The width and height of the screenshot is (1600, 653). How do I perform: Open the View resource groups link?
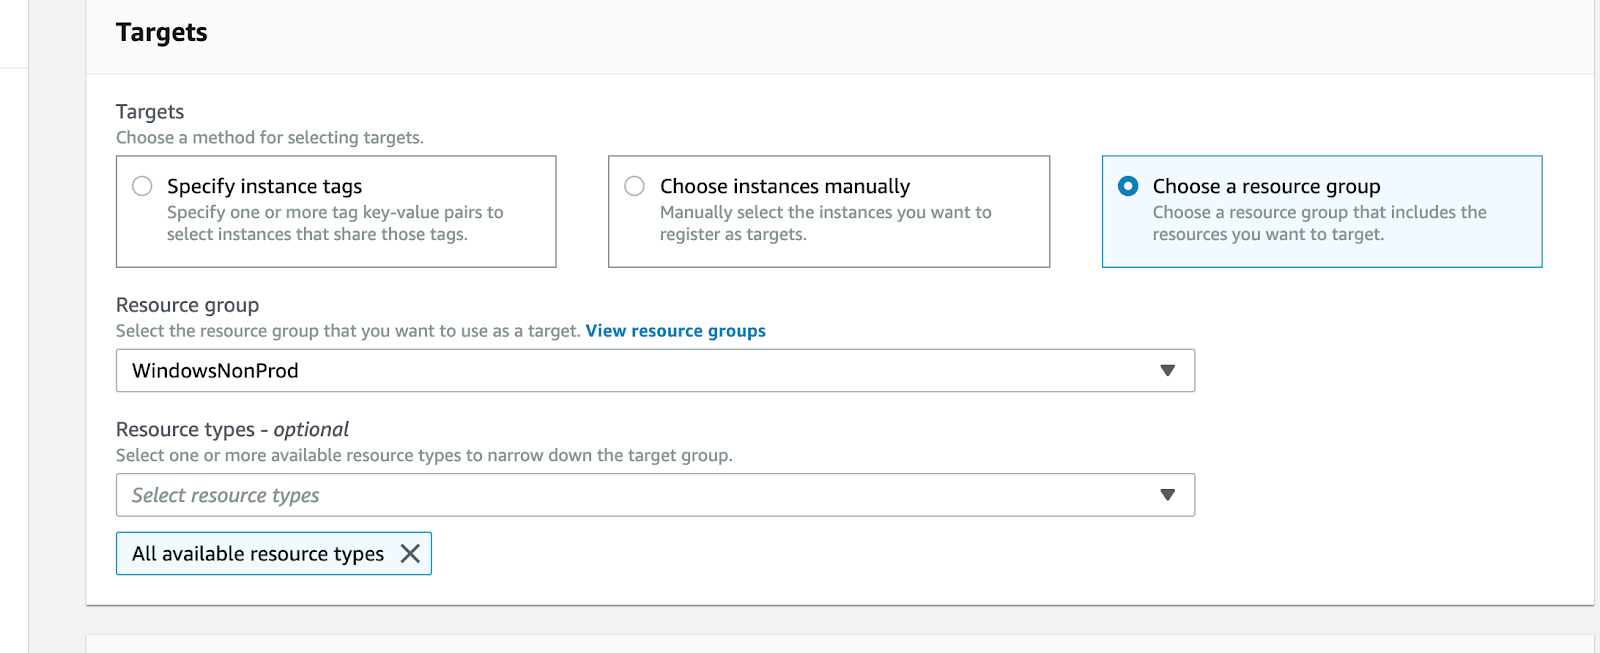675,331
